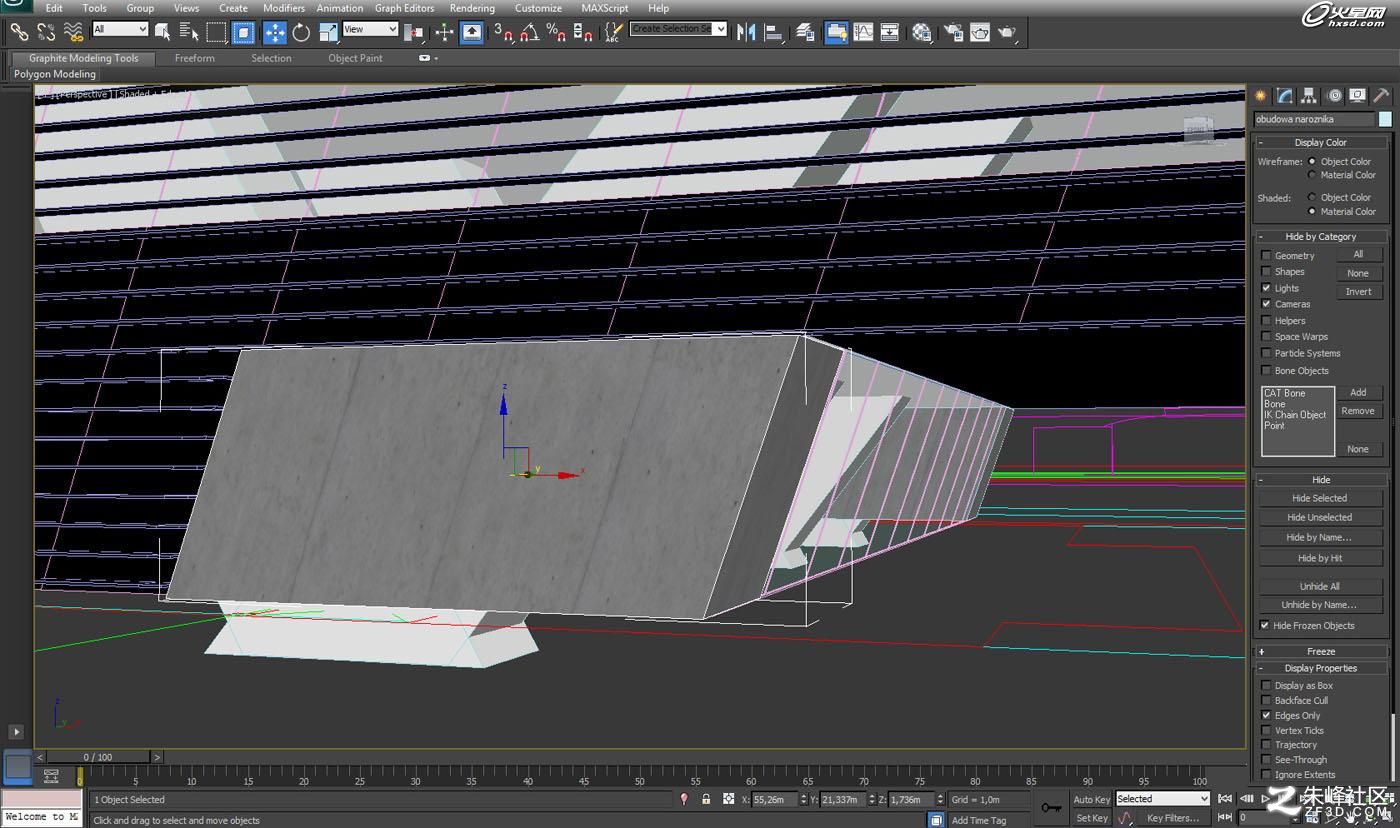
Task: Click the object color swatch beside name
Action: (x=1385, y=119)
